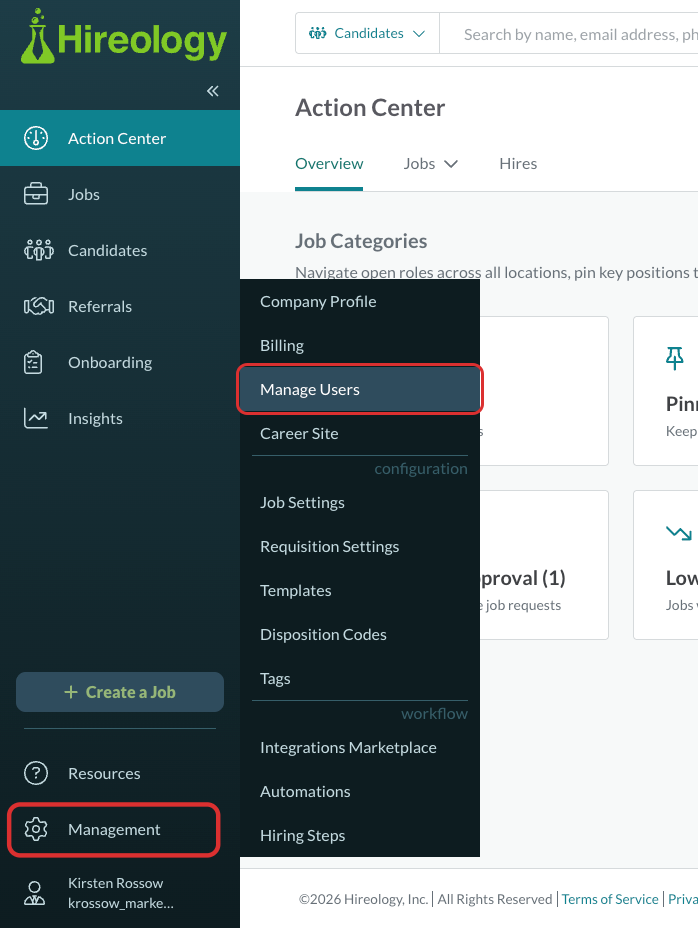Click the Insights chart icon
Image resolution: width=698 pixels, height=928 pixels.
tap(36, 418)
